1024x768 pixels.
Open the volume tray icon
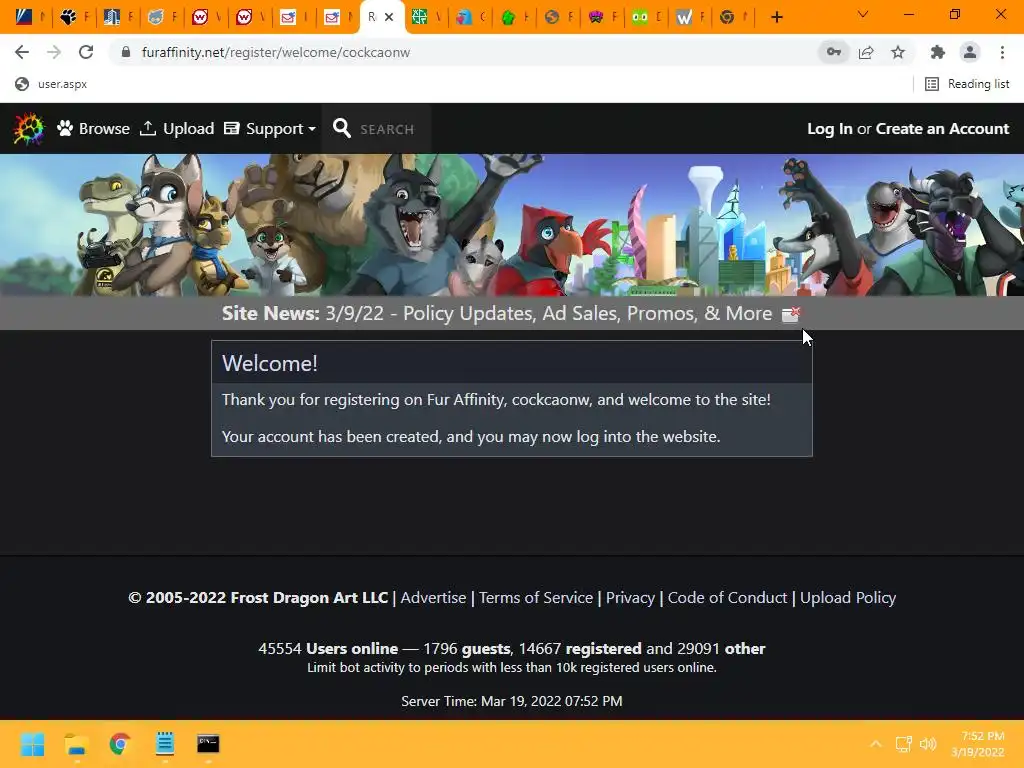(x=928, y=744)
